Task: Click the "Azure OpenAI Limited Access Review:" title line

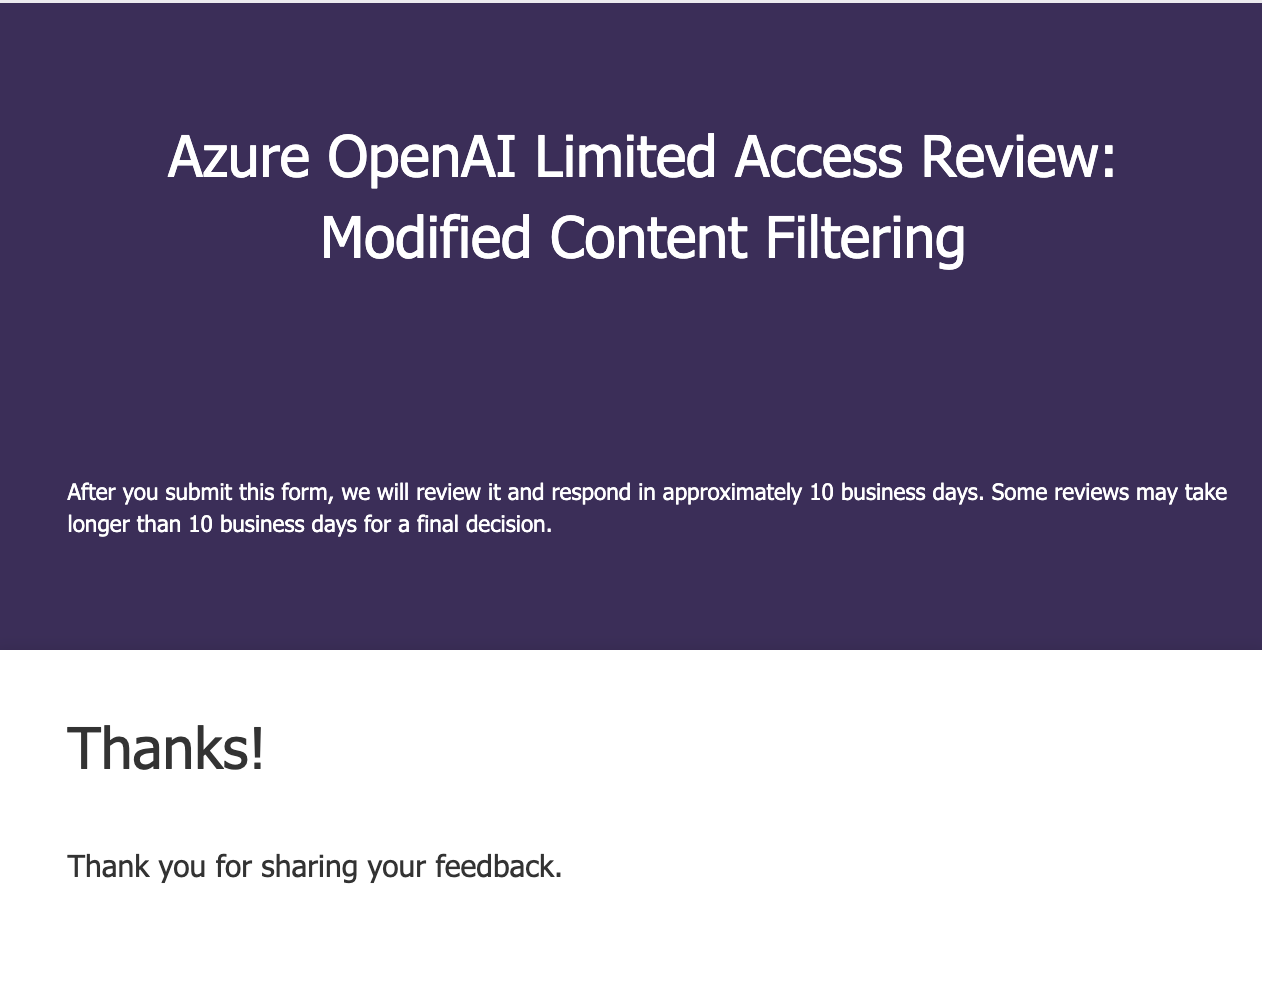Action: [x=641, y=157]
